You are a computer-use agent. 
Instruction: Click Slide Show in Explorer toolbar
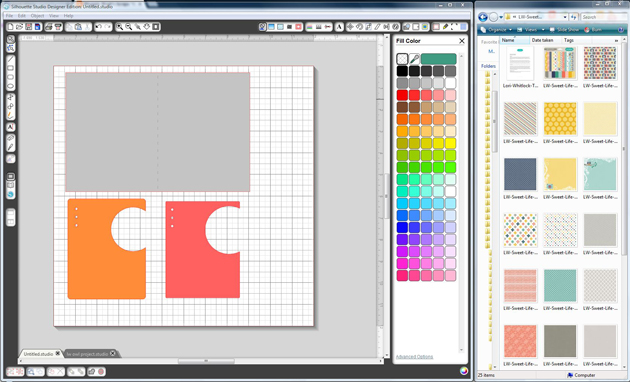coord(565,30)
